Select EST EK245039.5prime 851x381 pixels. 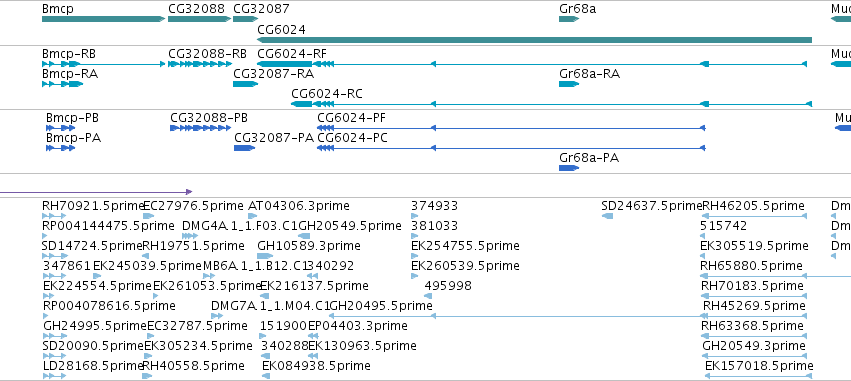[147, 266]
